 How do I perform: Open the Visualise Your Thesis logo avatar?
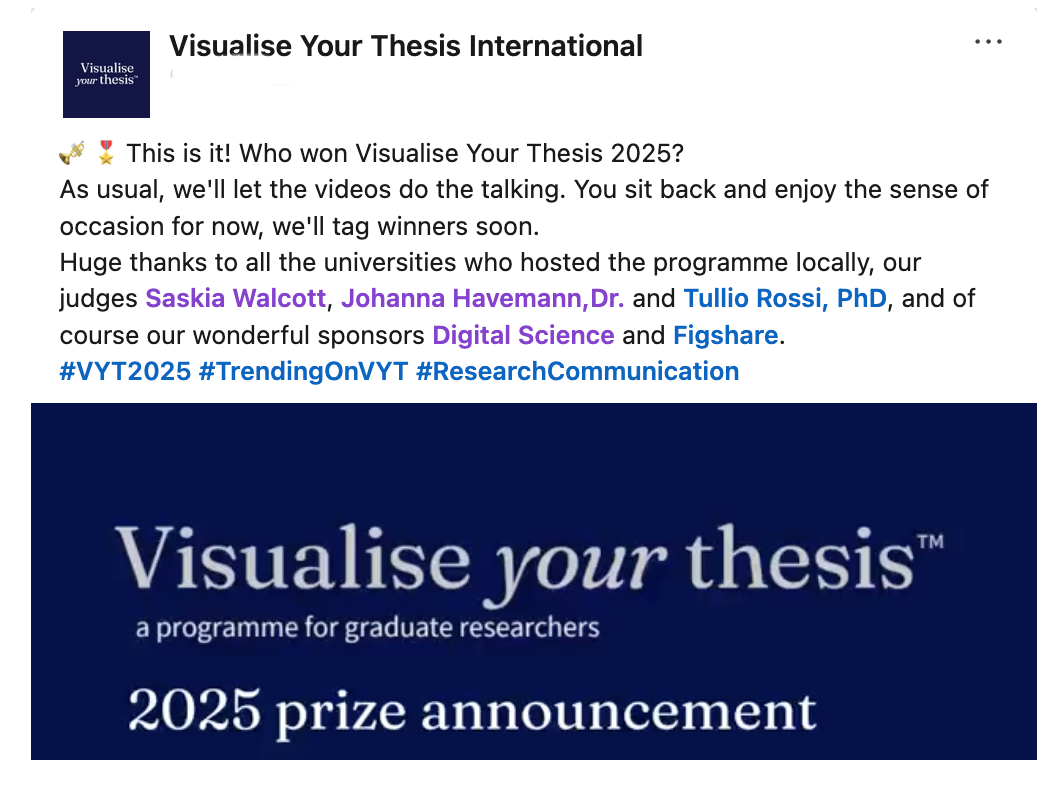(106, 74)
